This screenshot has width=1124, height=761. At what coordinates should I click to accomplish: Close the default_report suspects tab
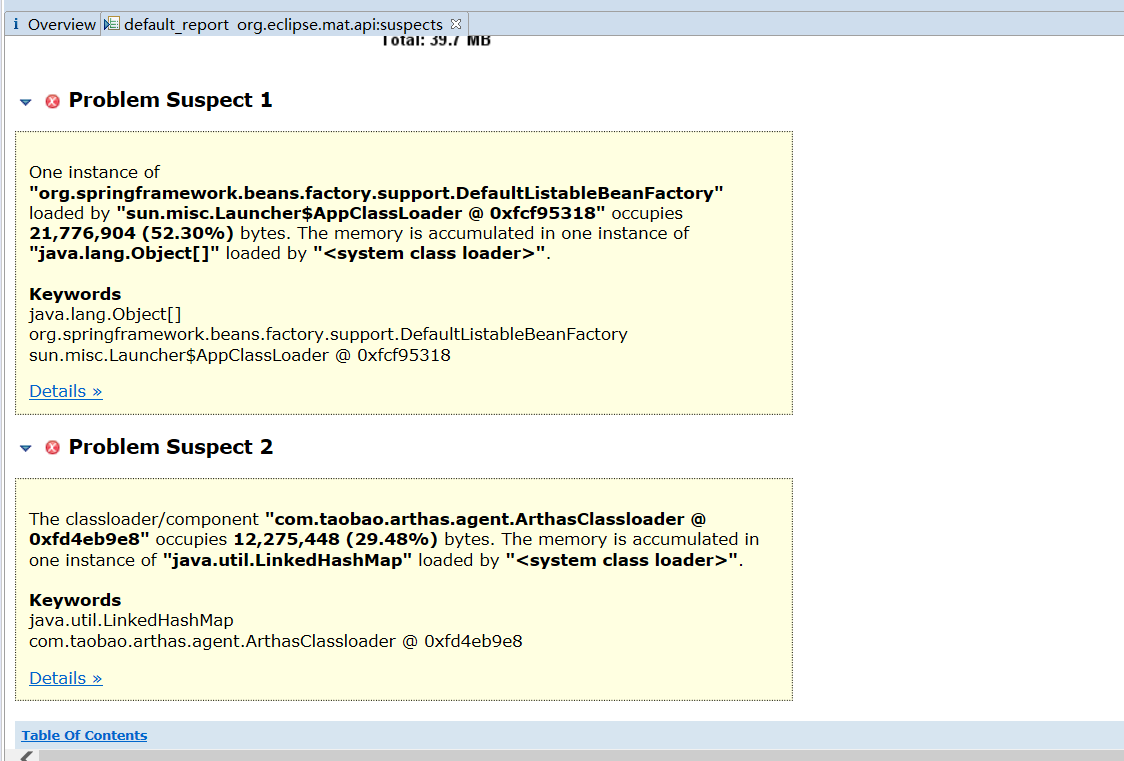coord(456,24)
